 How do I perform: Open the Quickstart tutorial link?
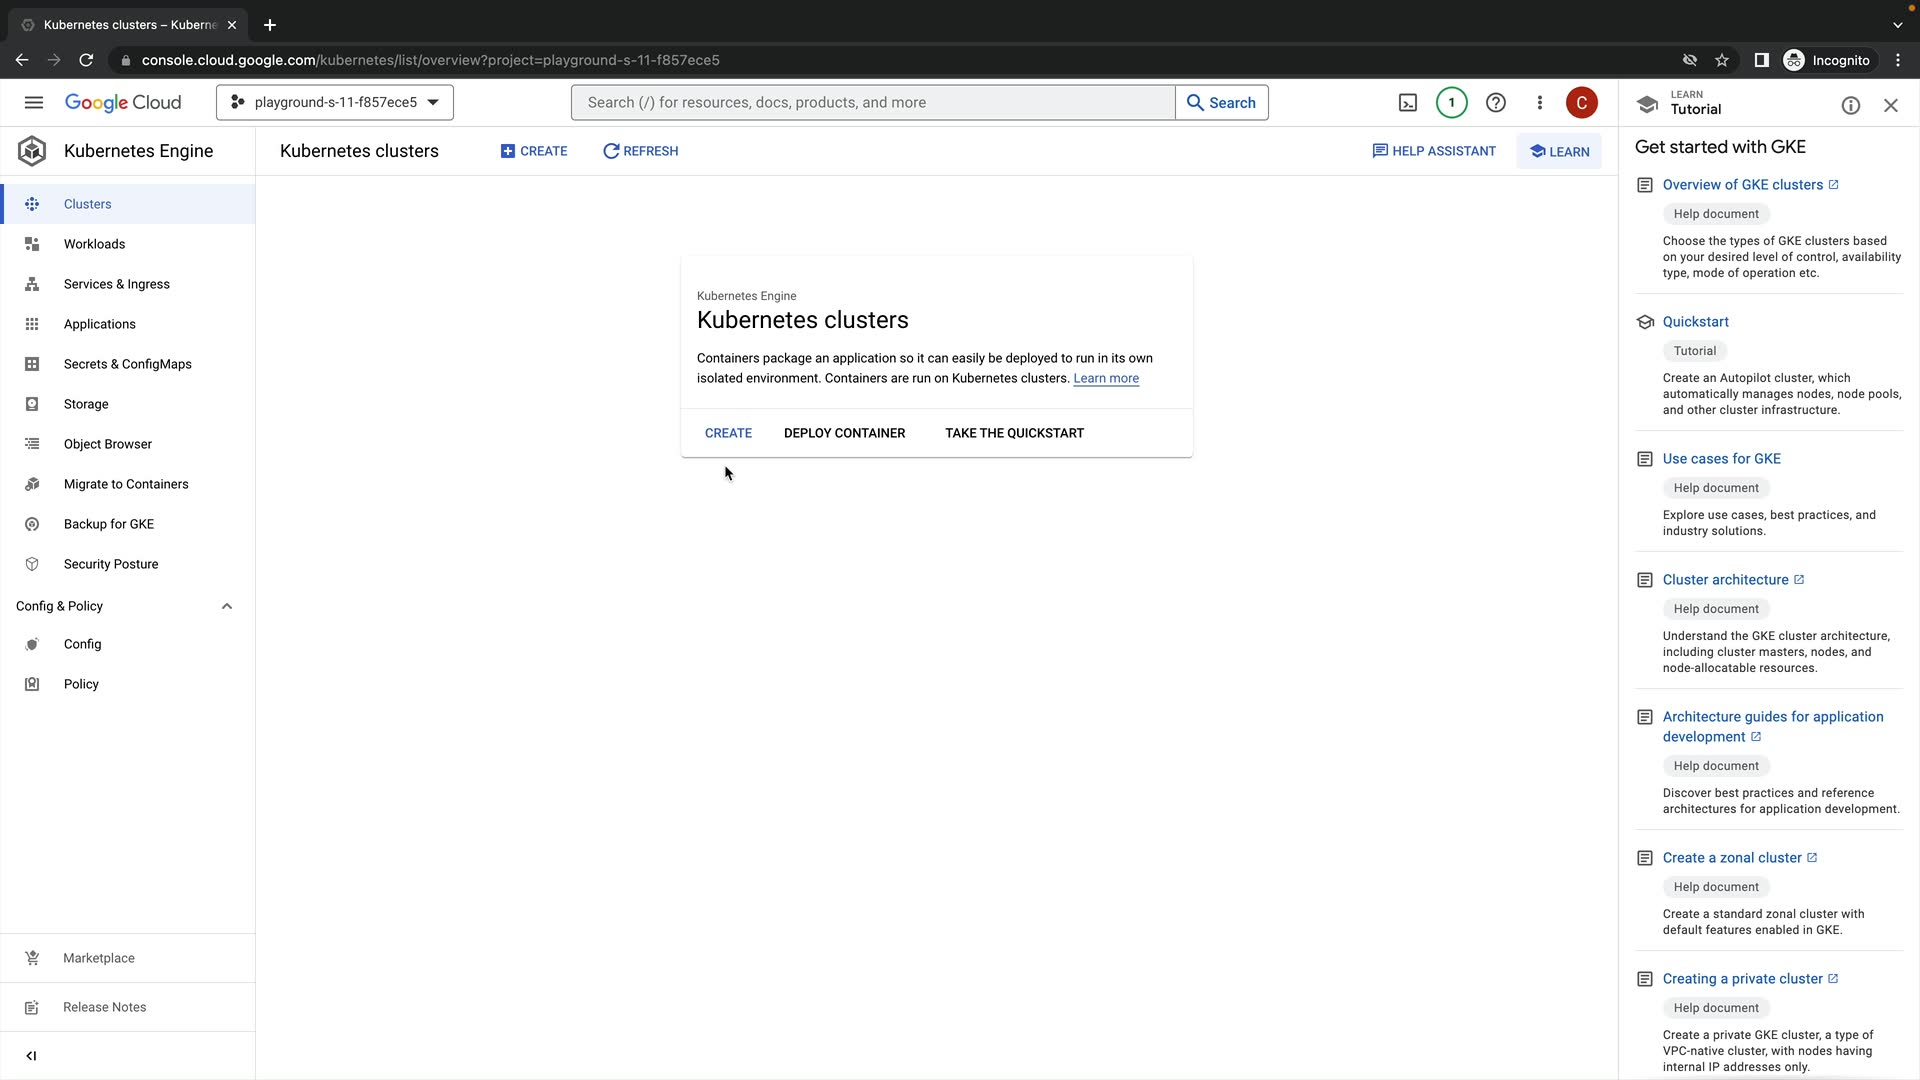[1695, 322]
